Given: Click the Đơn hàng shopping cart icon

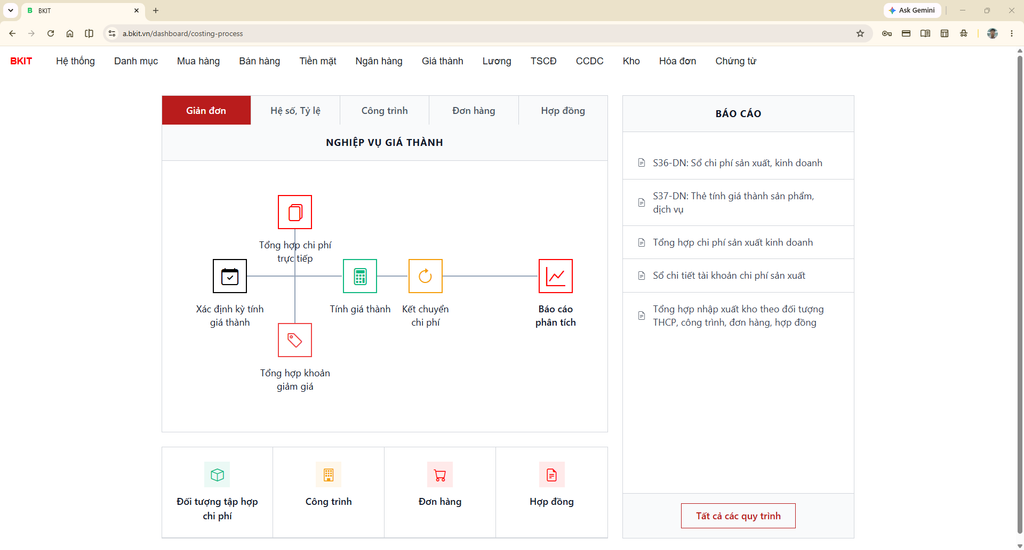Looking at the screenshot, I should click(440, 475).
